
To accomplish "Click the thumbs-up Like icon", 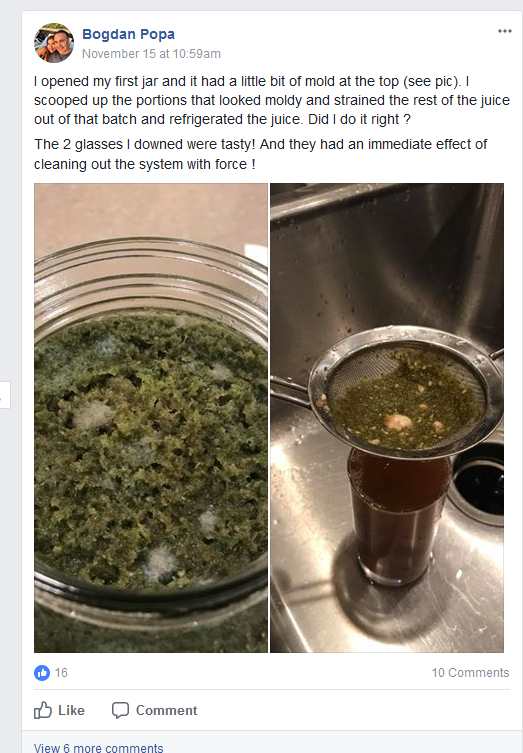I will pyautogui.click(x=43, y=710).
